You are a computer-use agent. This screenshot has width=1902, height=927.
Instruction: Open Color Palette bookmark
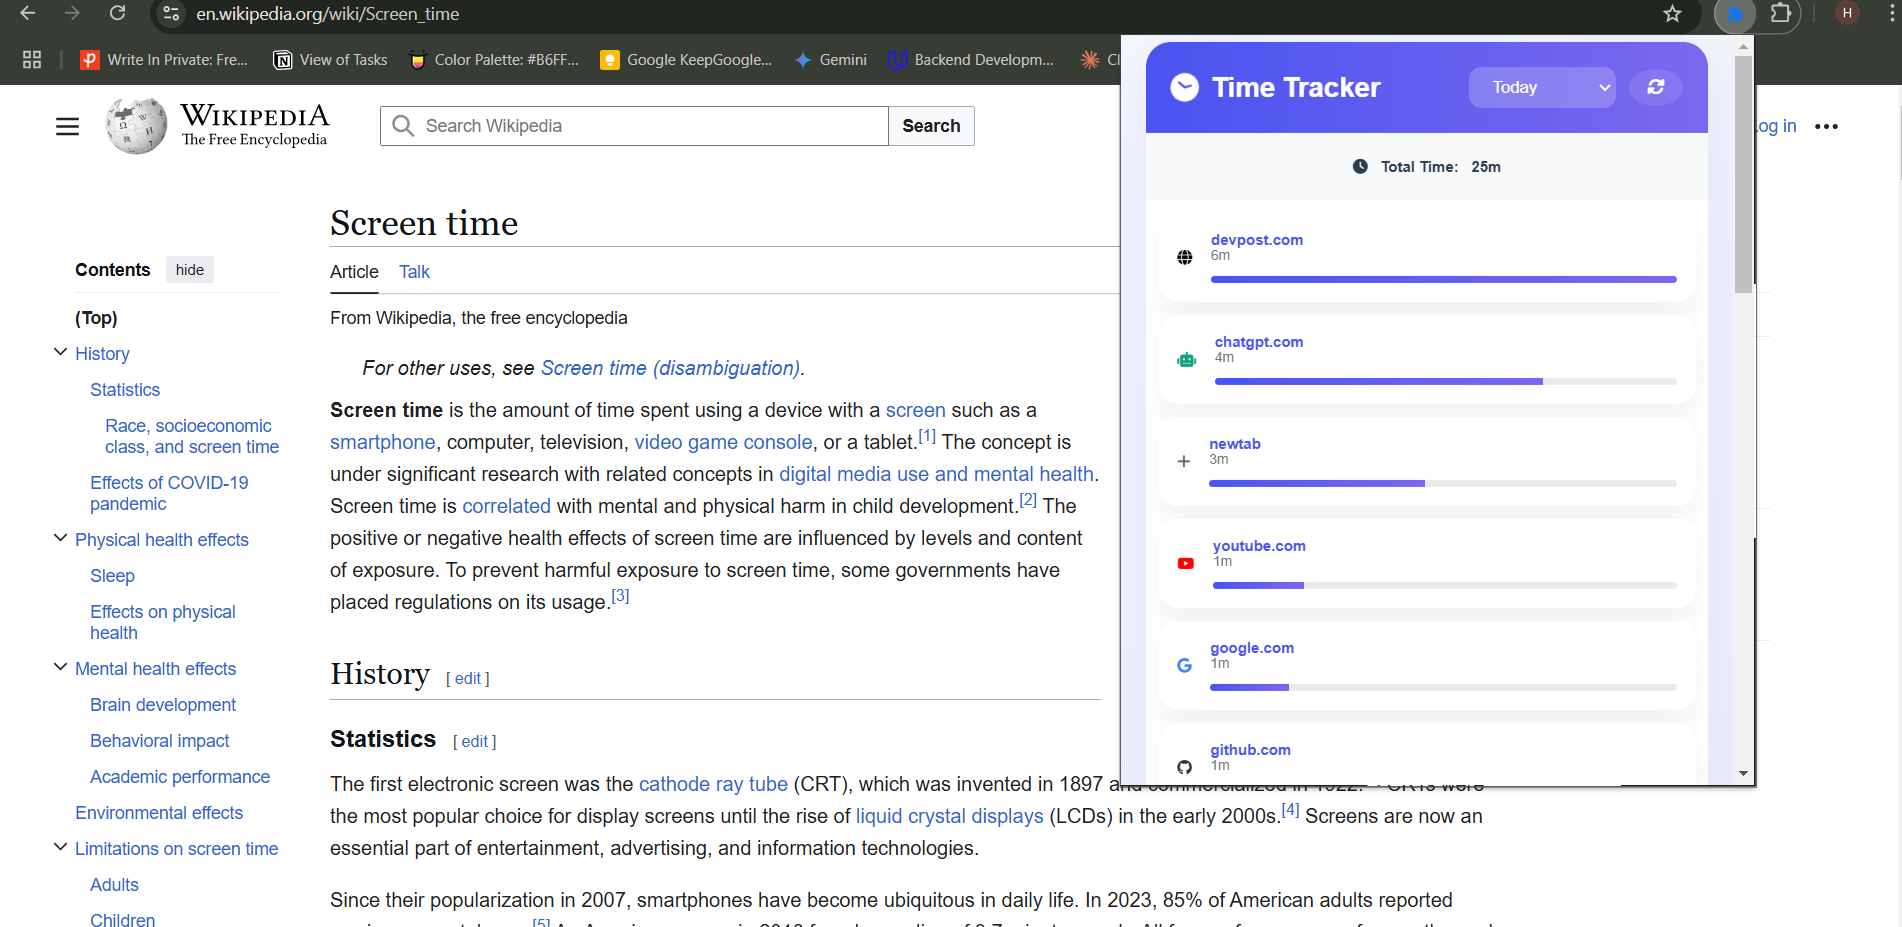click(494, 60)
